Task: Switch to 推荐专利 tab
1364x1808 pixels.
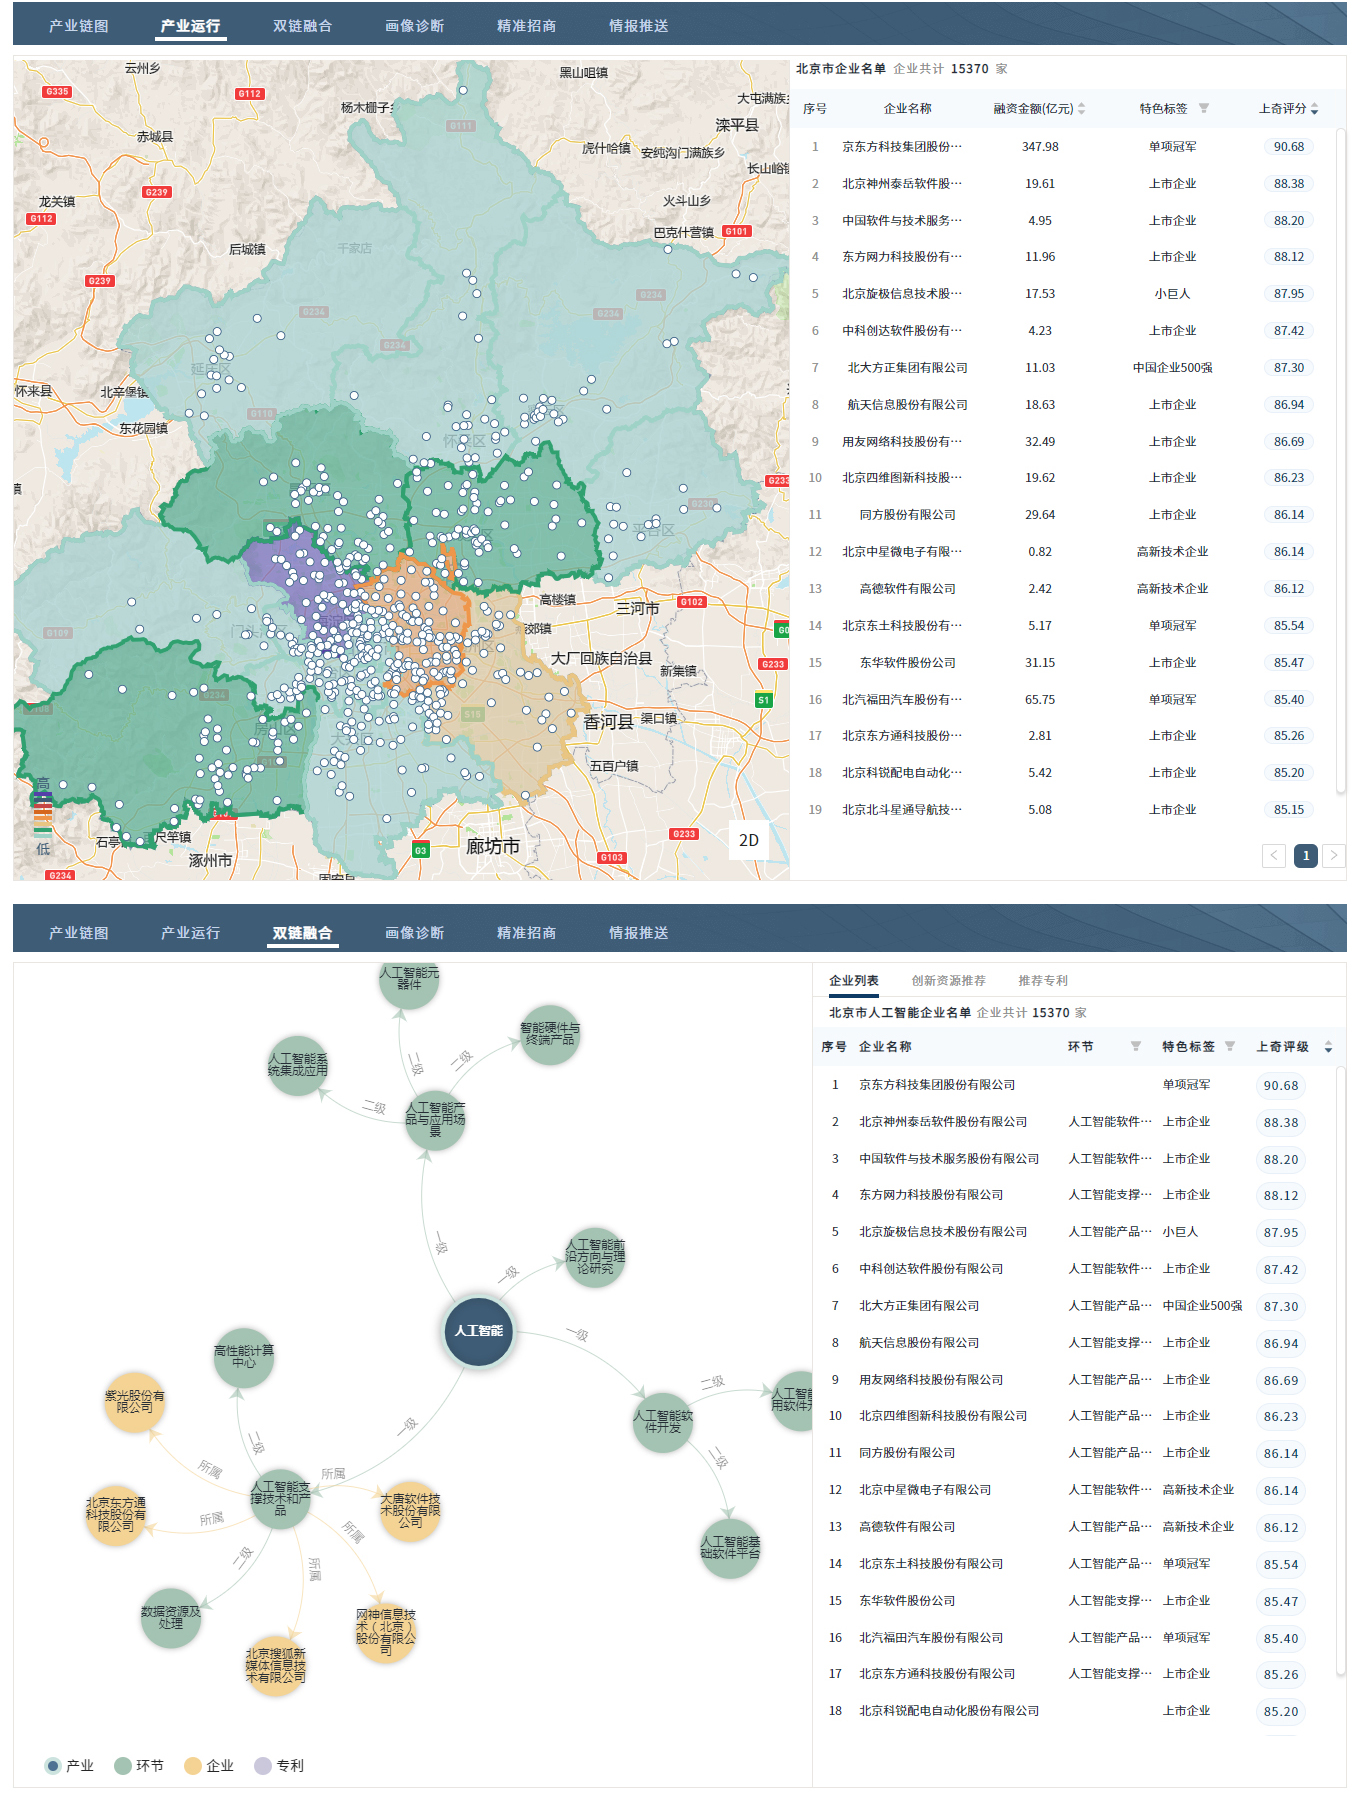Action: (1043, 981)
